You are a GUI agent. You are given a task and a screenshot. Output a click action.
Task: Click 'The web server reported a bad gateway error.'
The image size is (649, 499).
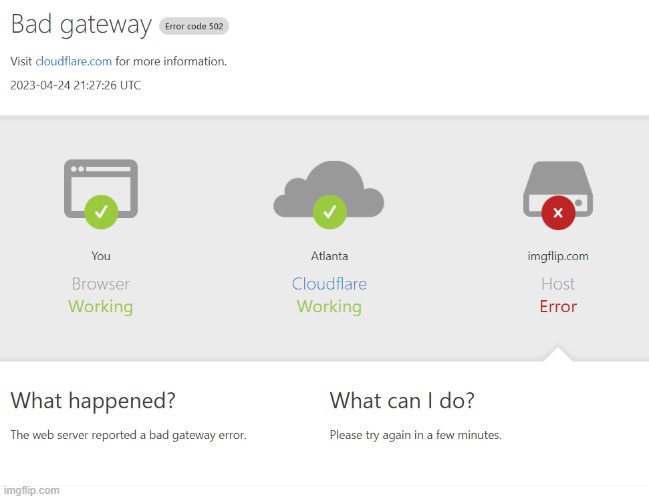tap(128, 435)
